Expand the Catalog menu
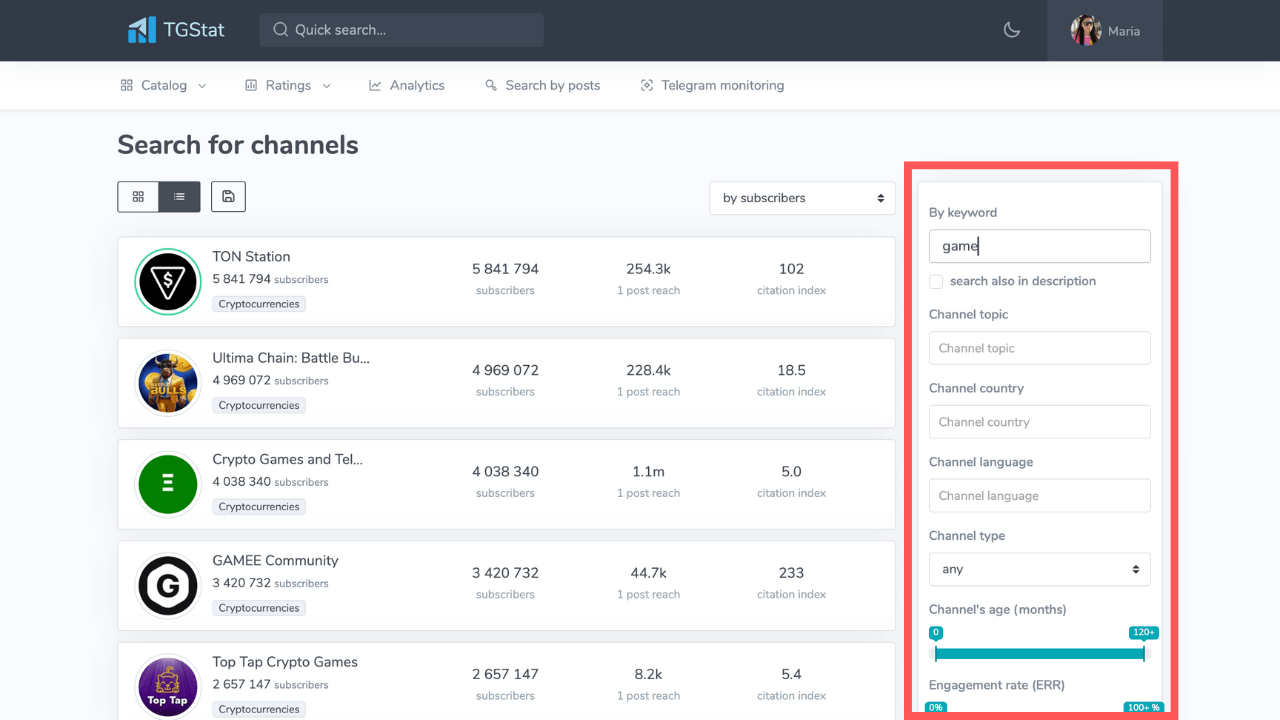This screenshot has width=1280, height=720. [x=164, y=86]
